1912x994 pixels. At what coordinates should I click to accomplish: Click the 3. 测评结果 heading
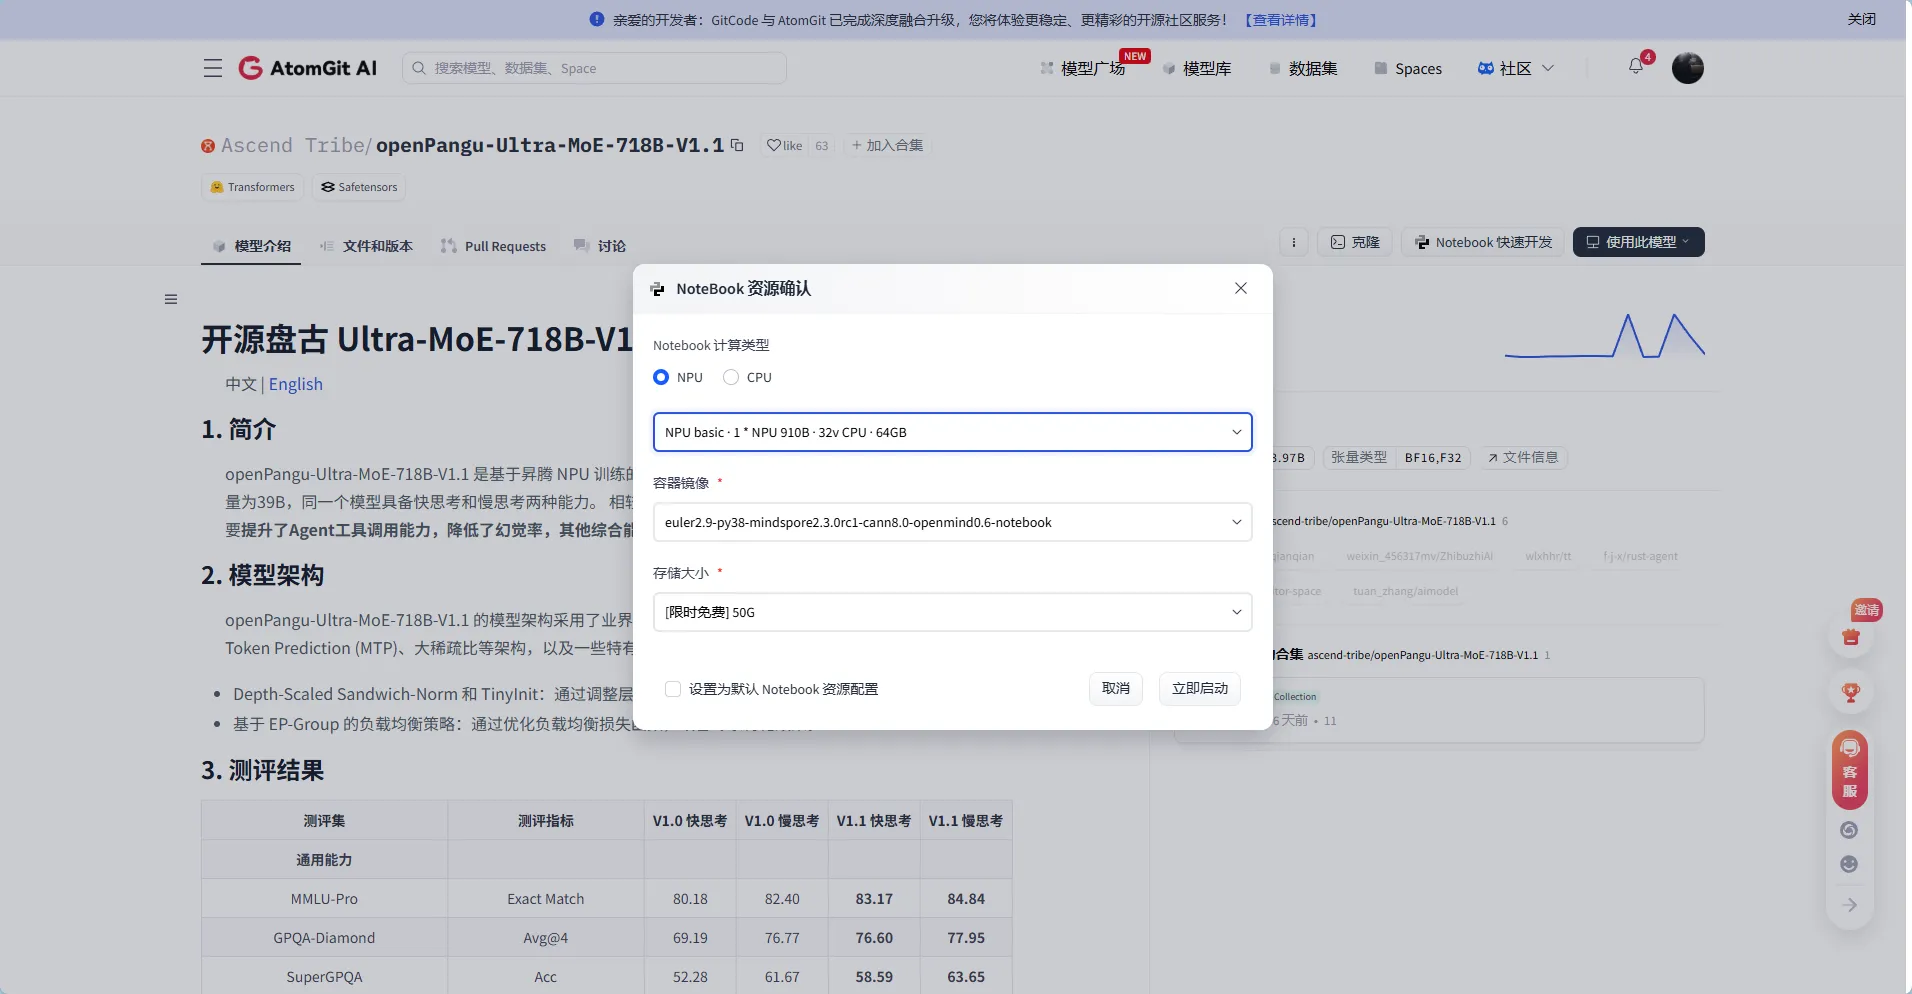coord(263,771)
